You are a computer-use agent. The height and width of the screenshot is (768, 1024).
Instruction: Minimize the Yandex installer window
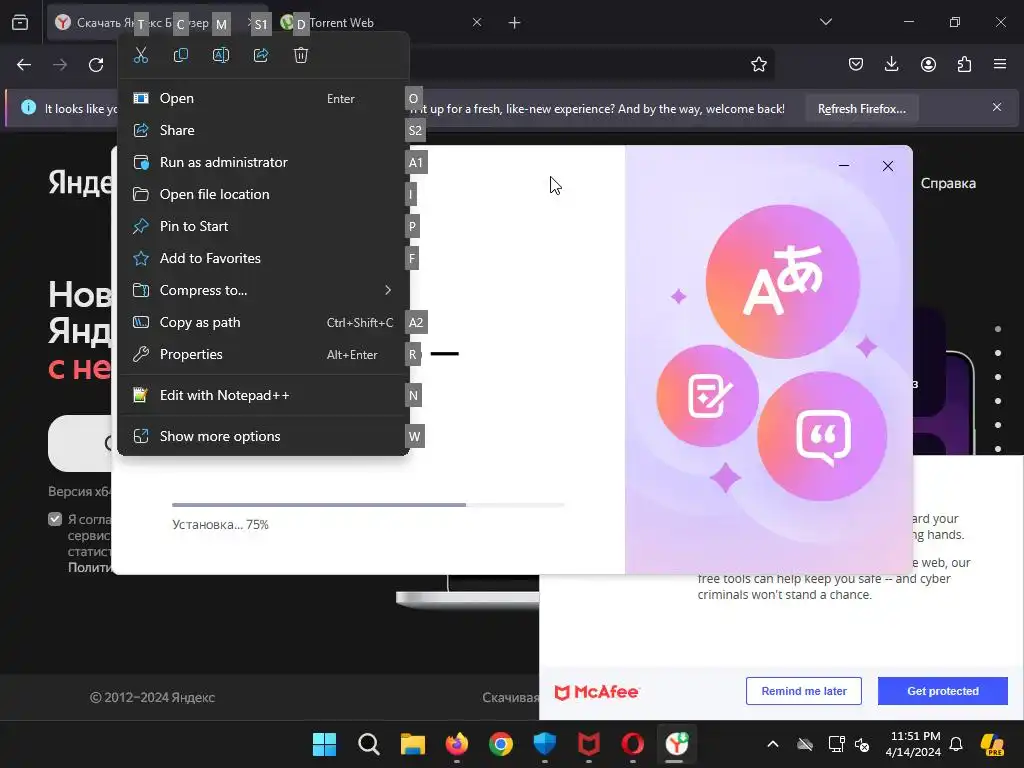(x=844, y=166)
